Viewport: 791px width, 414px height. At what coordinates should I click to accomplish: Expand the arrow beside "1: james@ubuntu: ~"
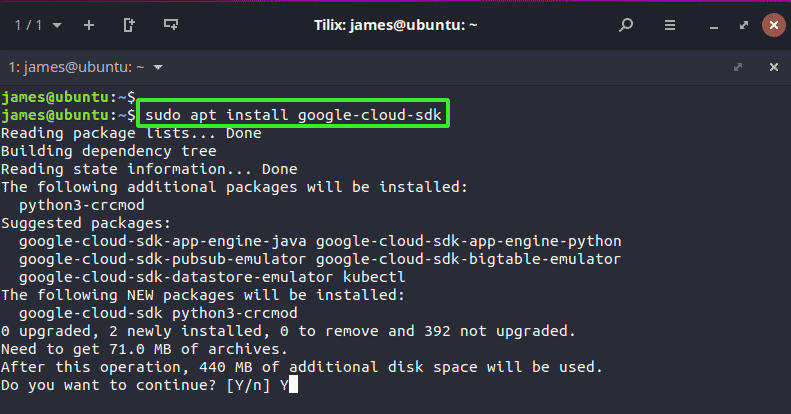pos(158,68)
